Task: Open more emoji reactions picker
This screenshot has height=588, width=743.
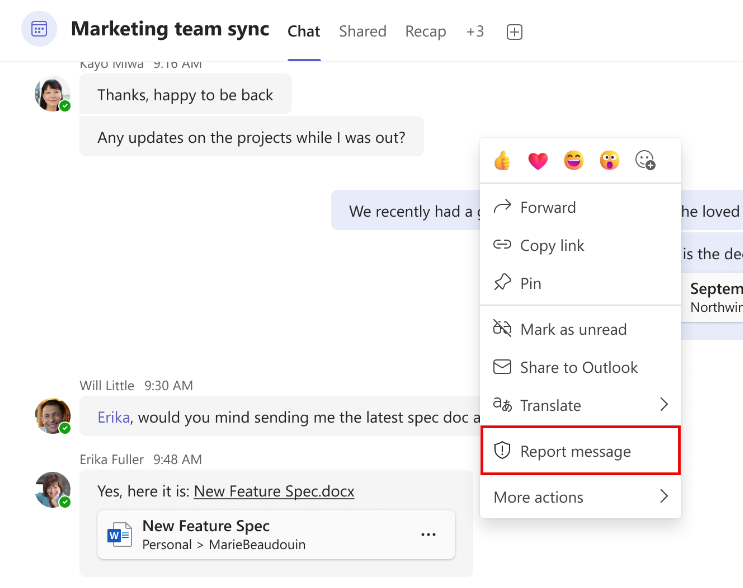Action: (645, 160)
